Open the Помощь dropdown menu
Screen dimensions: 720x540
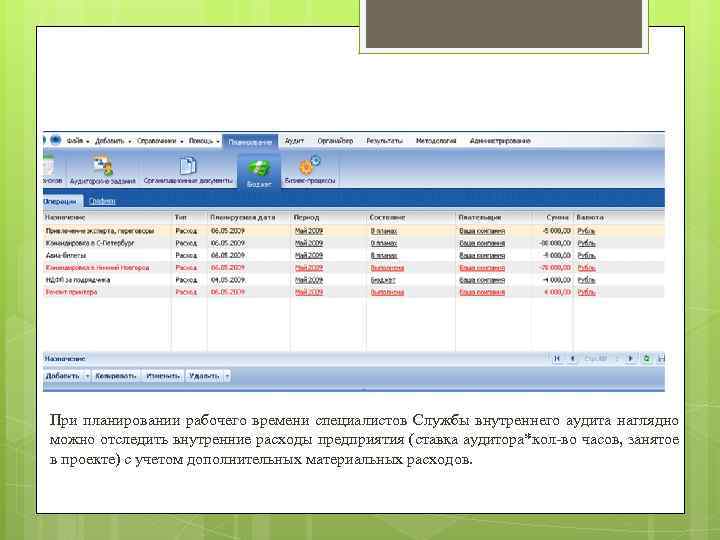(204, 141)
